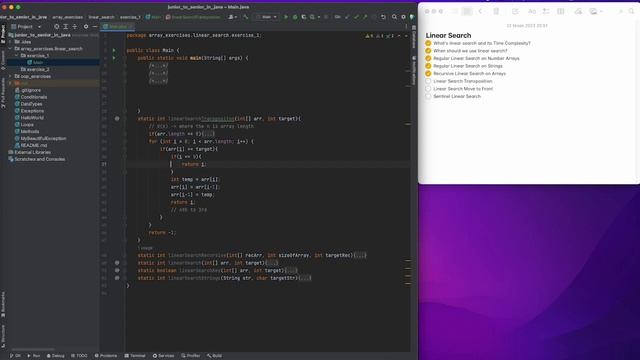The width and height of the screenshot is (640, 360).
Task: Click Notes text format Aa icon
Action: 532,11
